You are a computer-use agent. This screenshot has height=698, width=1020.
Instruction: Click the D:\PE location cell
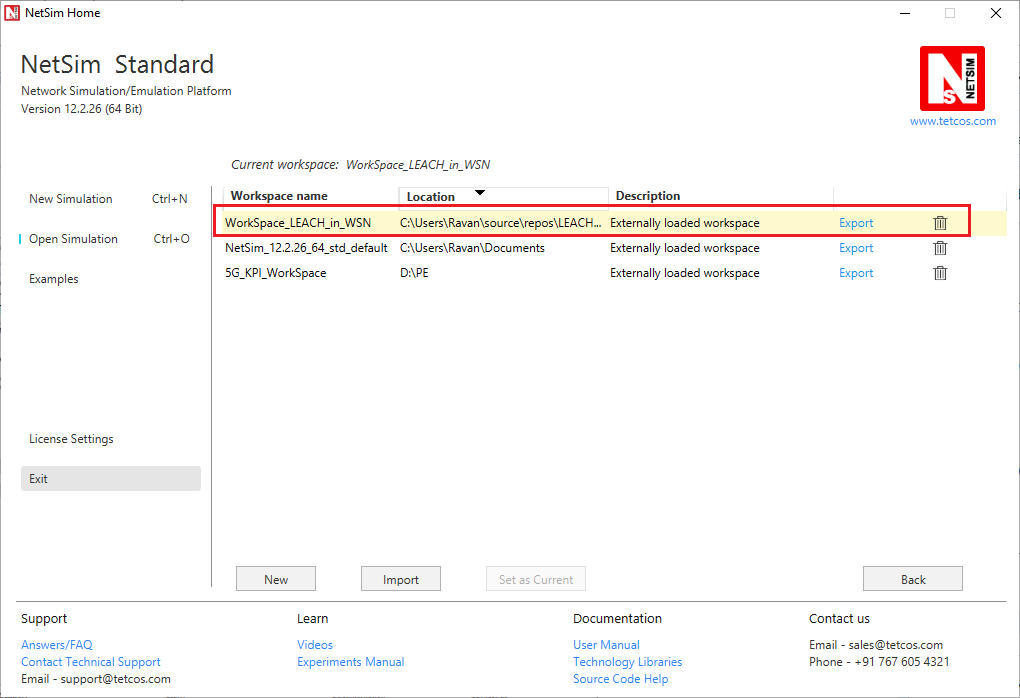[x=414, y=273]
